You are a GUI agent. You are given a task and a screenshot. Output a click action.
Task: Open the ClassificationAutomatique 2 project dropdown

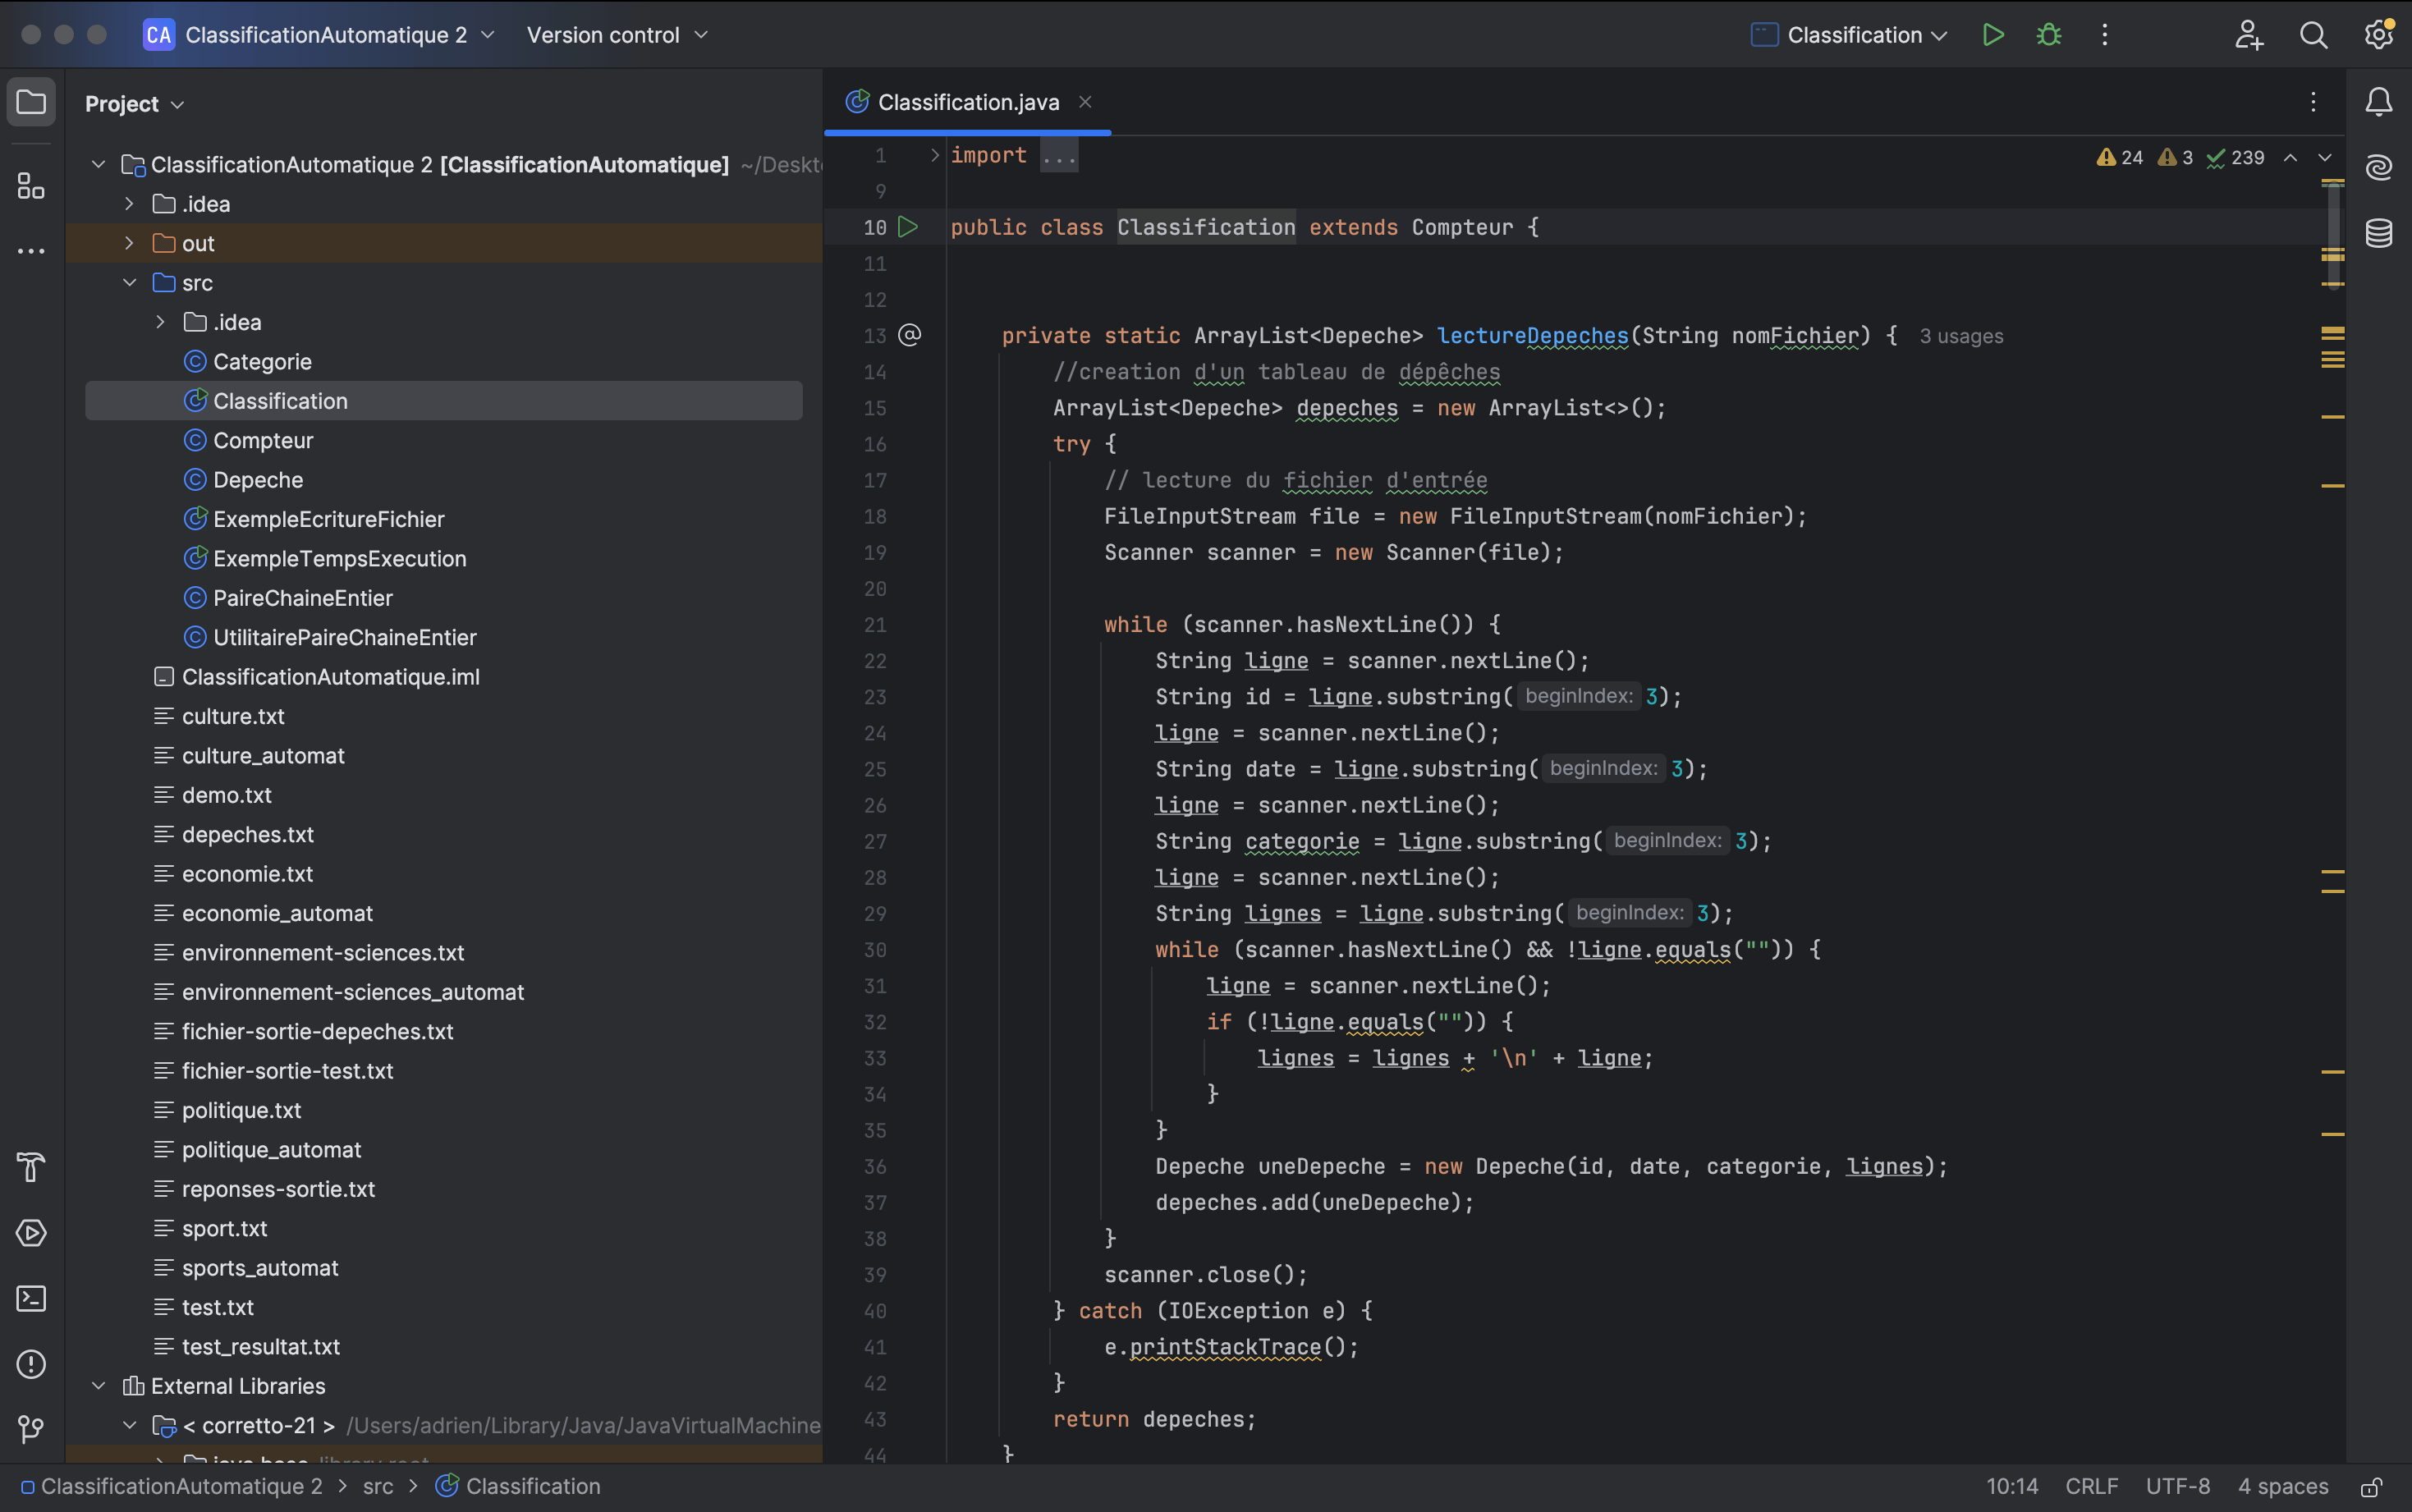coord(320,35)
